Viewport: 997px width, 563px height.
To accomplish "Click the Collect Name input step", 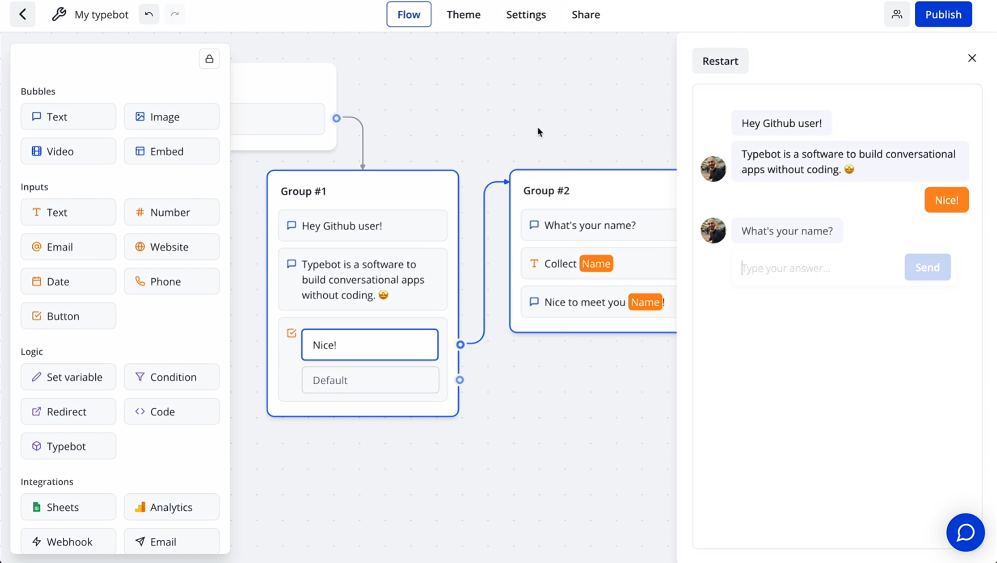I will click(x=598, y=264).
